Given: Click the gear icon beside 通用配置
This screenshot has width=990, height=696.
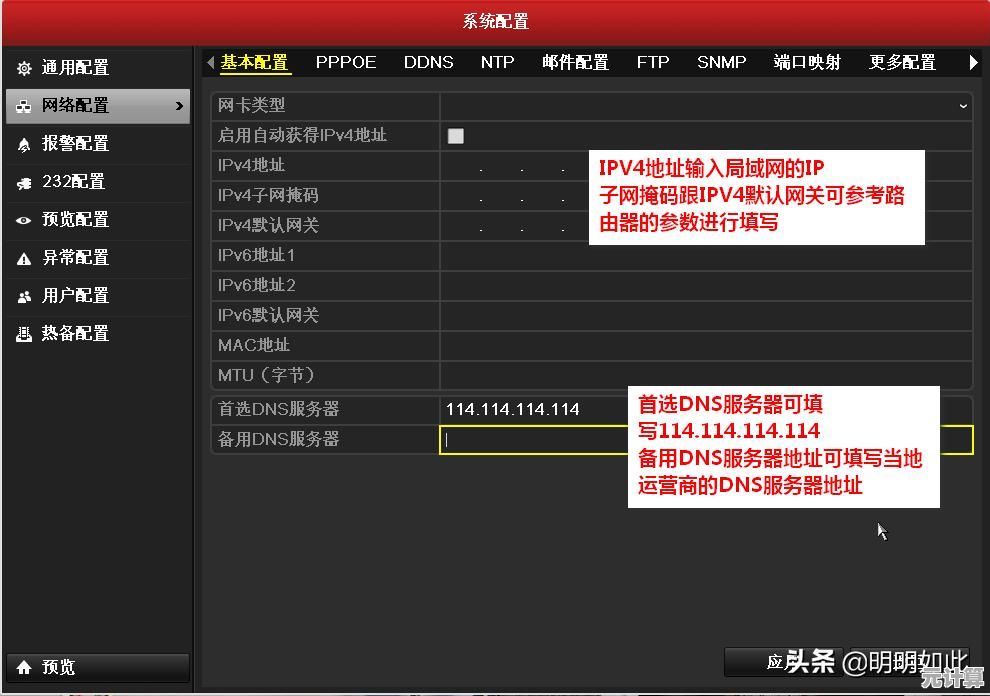Looking at the screenshot, I should pos(24,68).
